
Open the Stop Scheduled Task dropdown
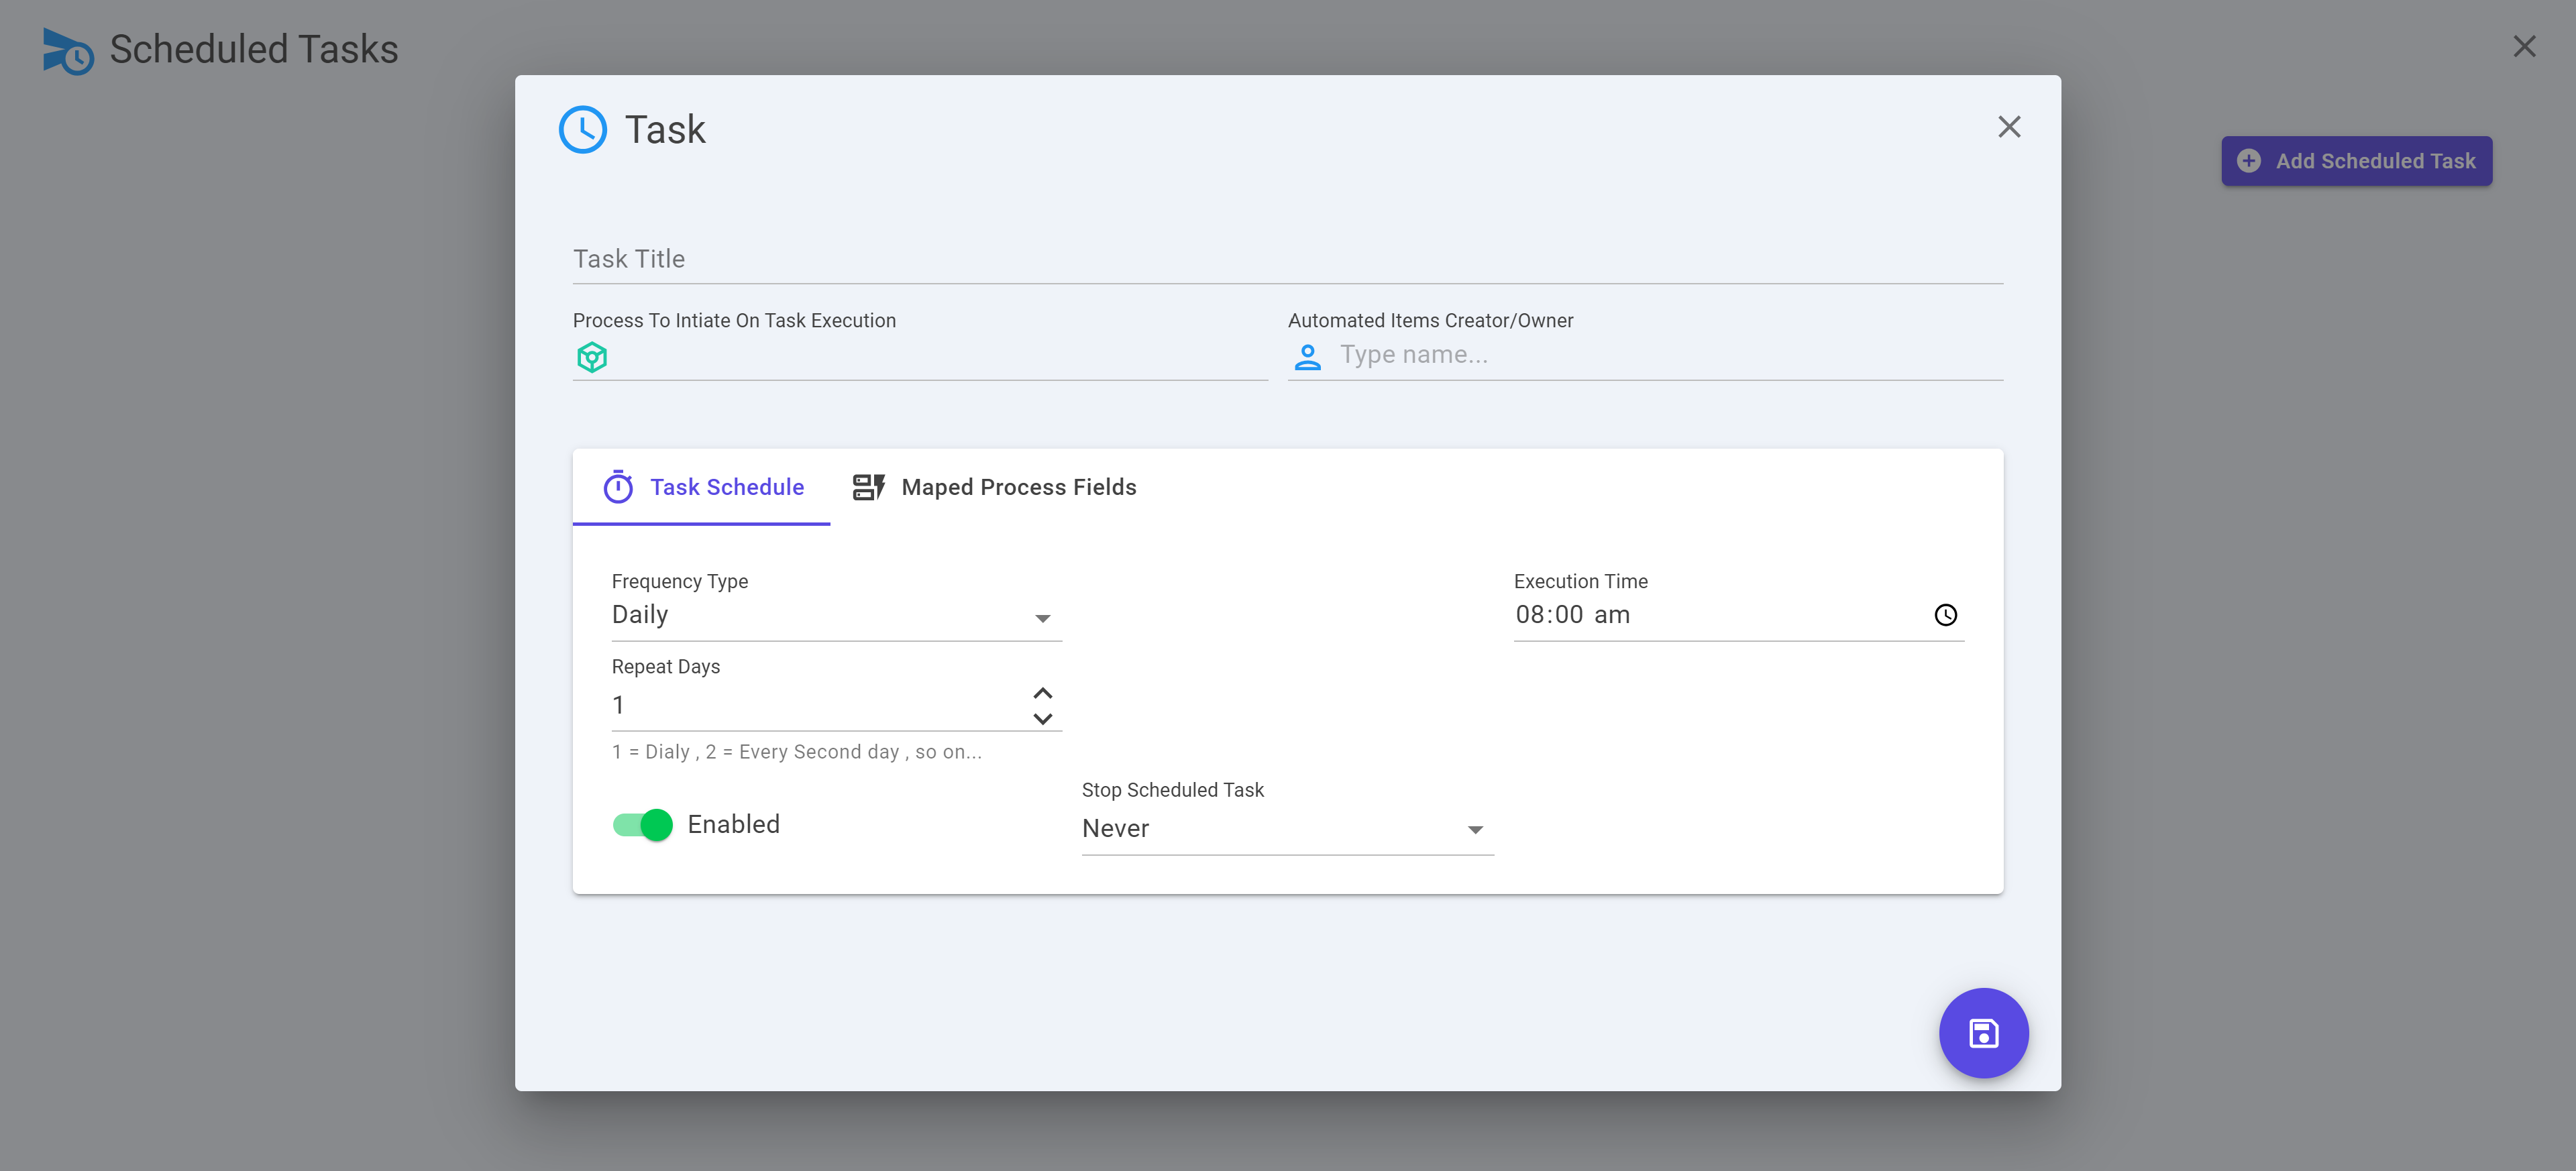click(x=1287, y=829)
